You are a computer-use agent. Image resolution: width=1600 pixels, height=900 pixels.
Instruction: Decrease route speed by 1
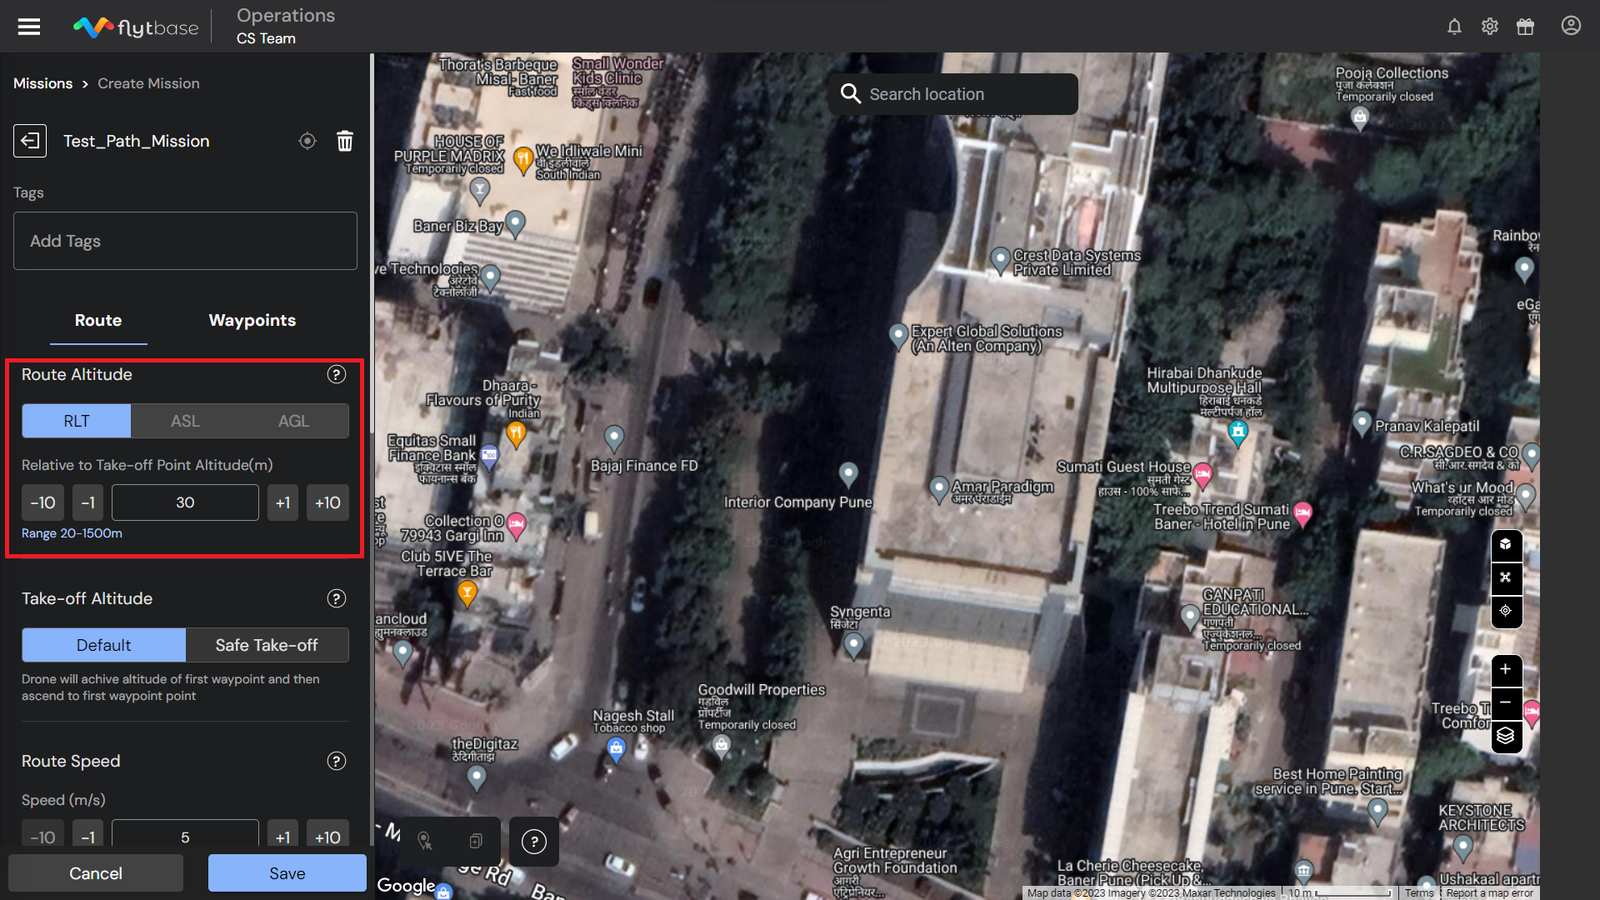click(88, 835)
